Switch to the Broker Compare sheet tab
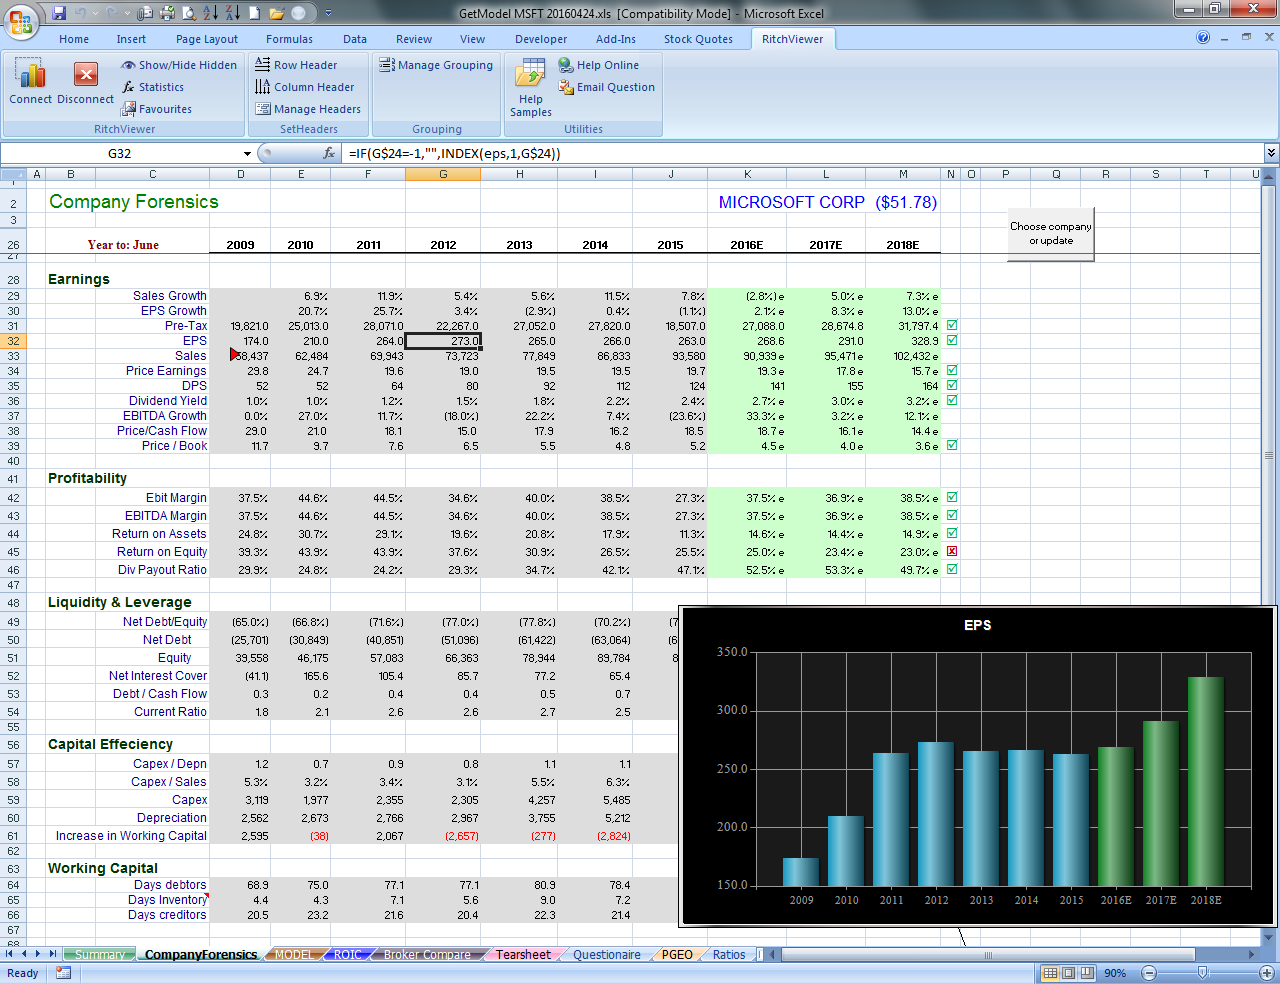Image resolution: width=1280 pixels, height=984 pixels. (x=427, y=955)
